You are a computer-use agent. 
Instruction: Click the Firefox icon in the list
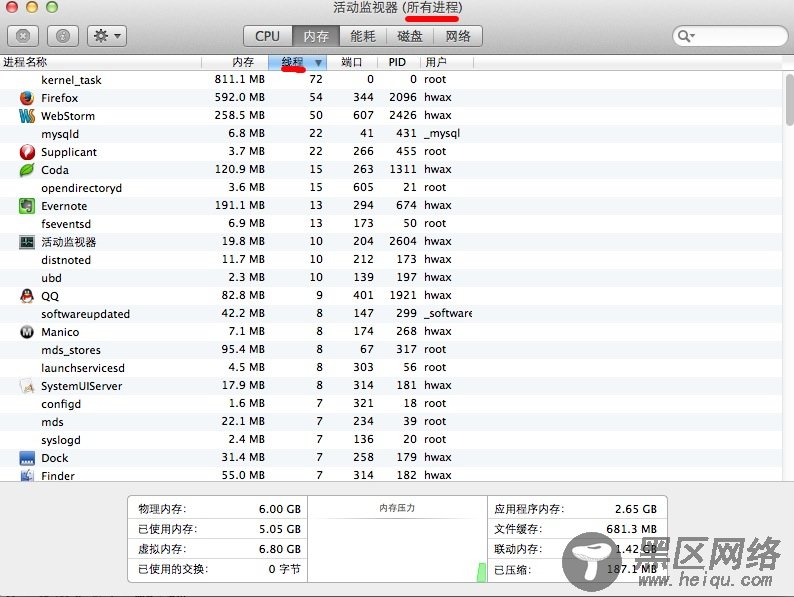[x=27, y=98]
